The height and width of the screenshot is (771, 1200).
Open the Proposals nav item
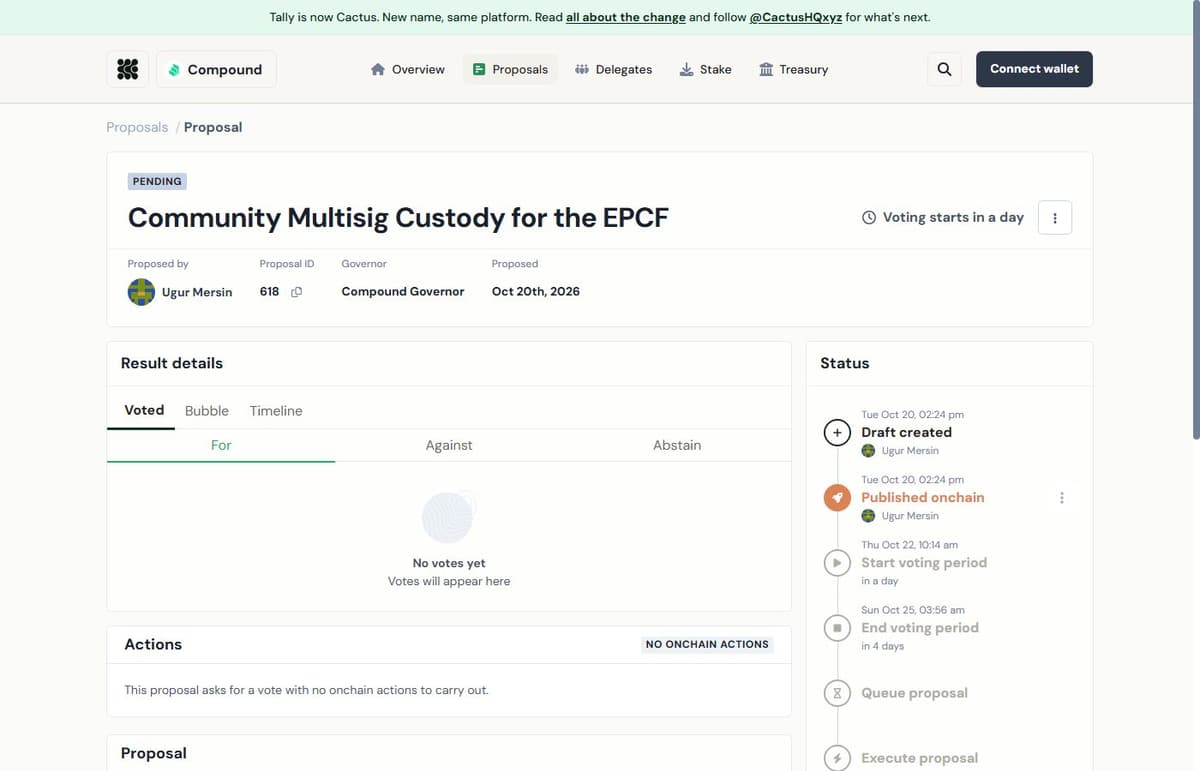tap(510, 69)
